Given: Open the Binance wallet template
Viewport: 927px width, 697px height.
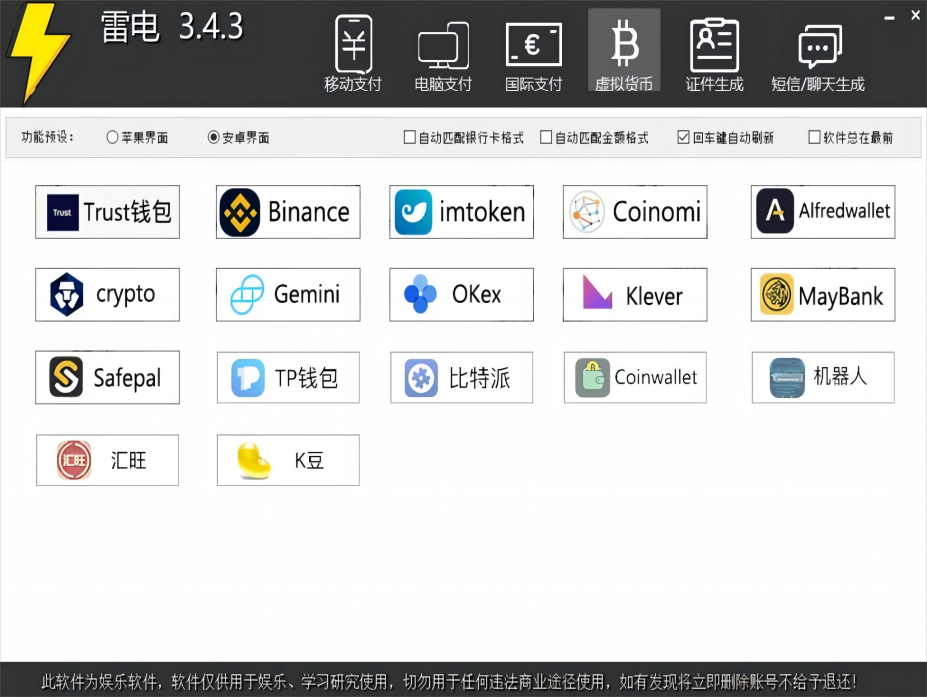Looking at the screenshot, I should pyautogui.click(x=287, y=212).
